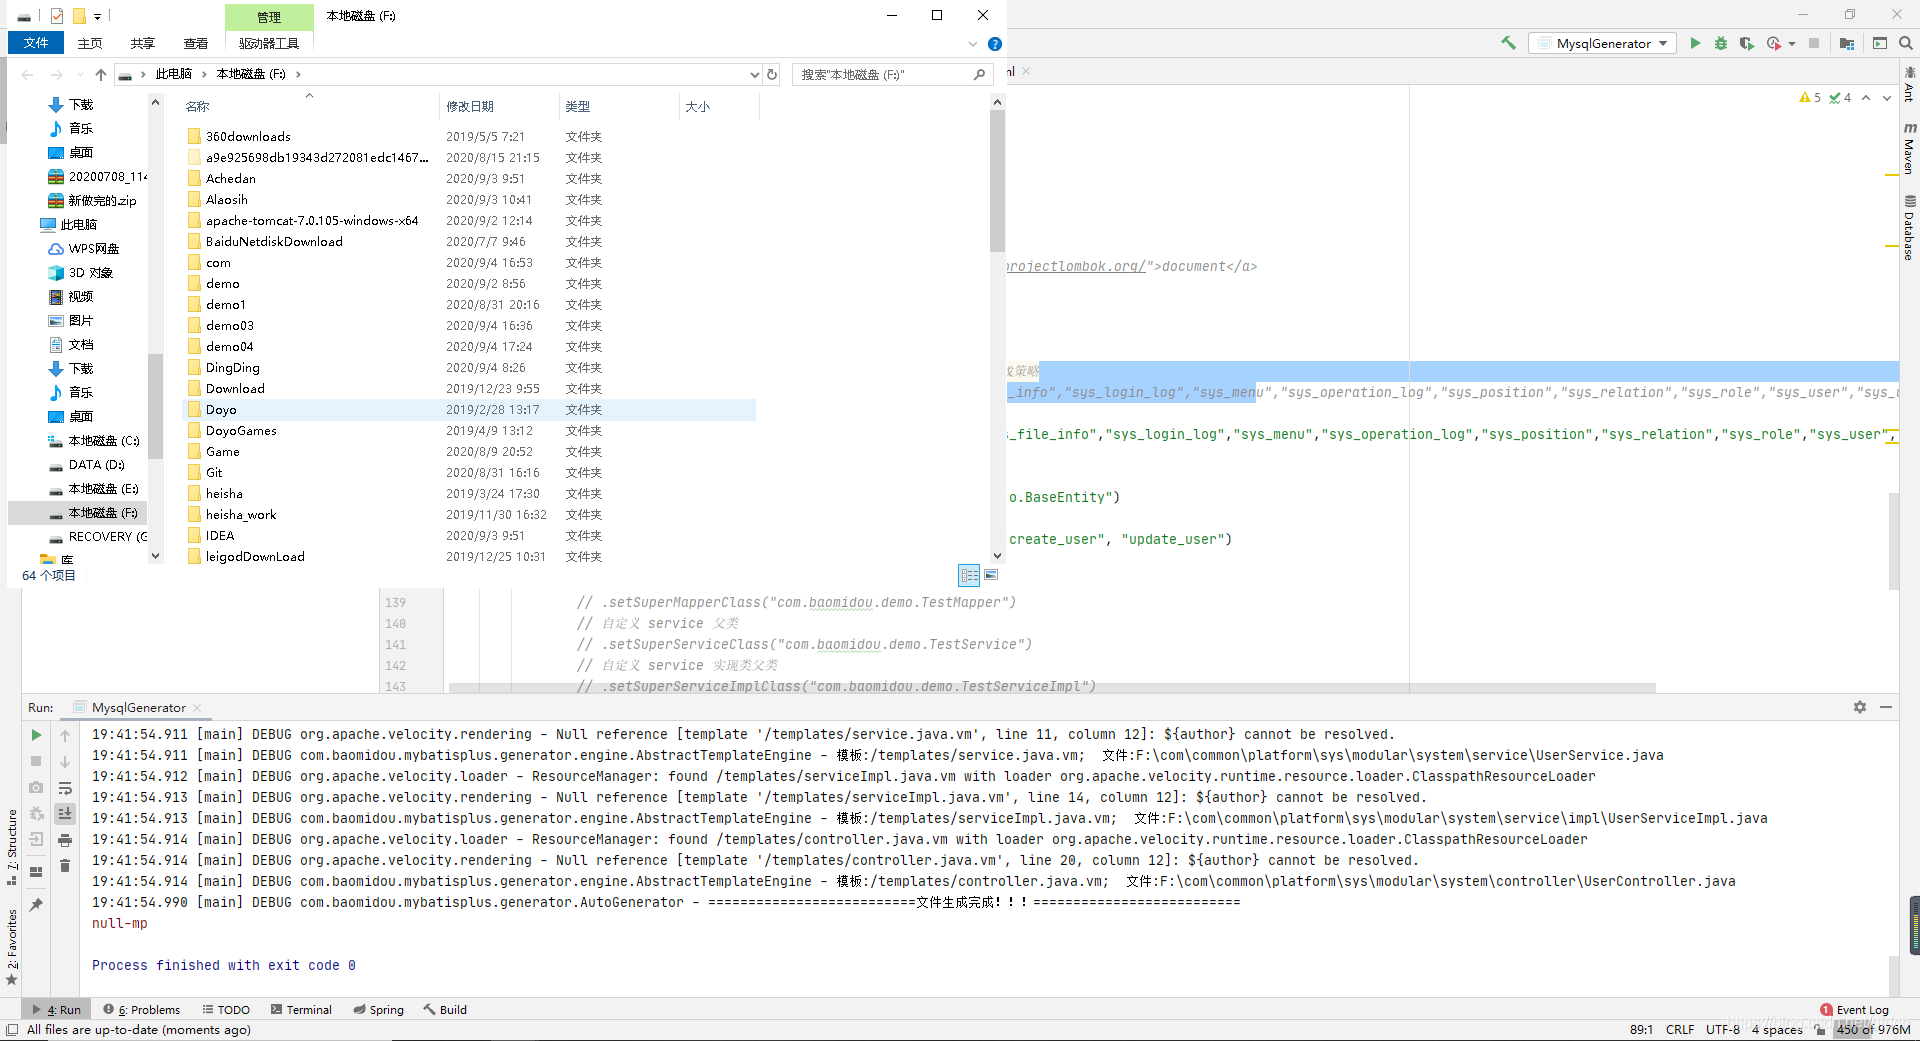
Task: Click the memory indicator 450 of 976M
Action: coord(1873,1030)
